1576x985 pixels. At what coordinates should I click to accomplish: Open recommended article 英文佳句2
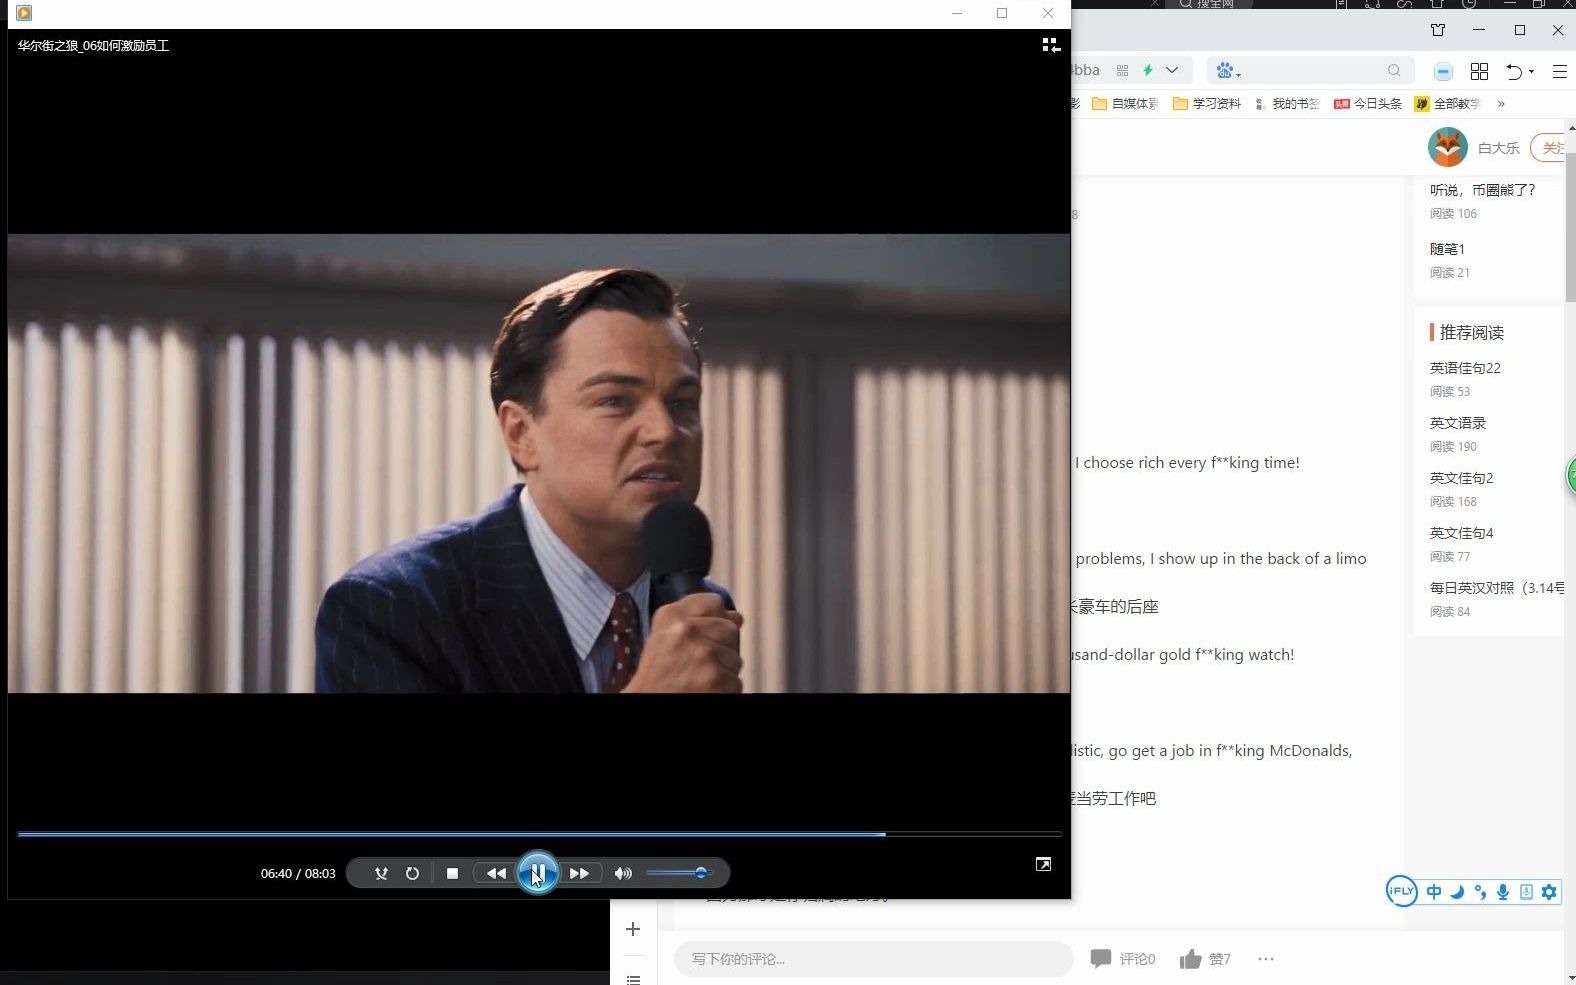click(1461, 477)
